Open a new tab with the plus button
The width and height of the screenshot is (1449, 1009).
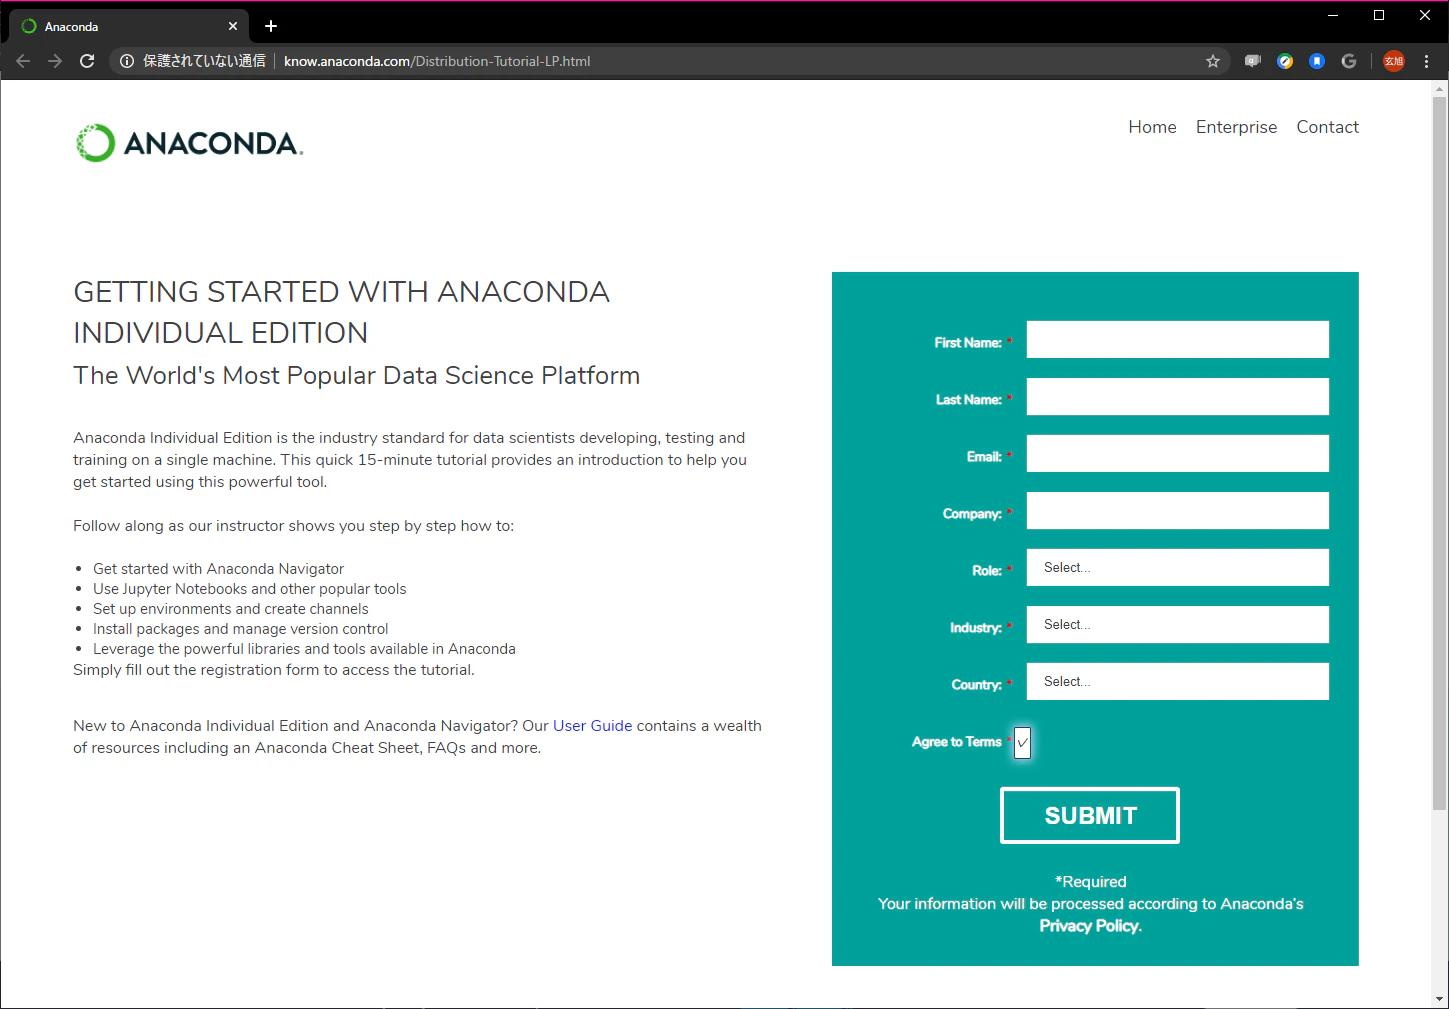coord(271,26)
